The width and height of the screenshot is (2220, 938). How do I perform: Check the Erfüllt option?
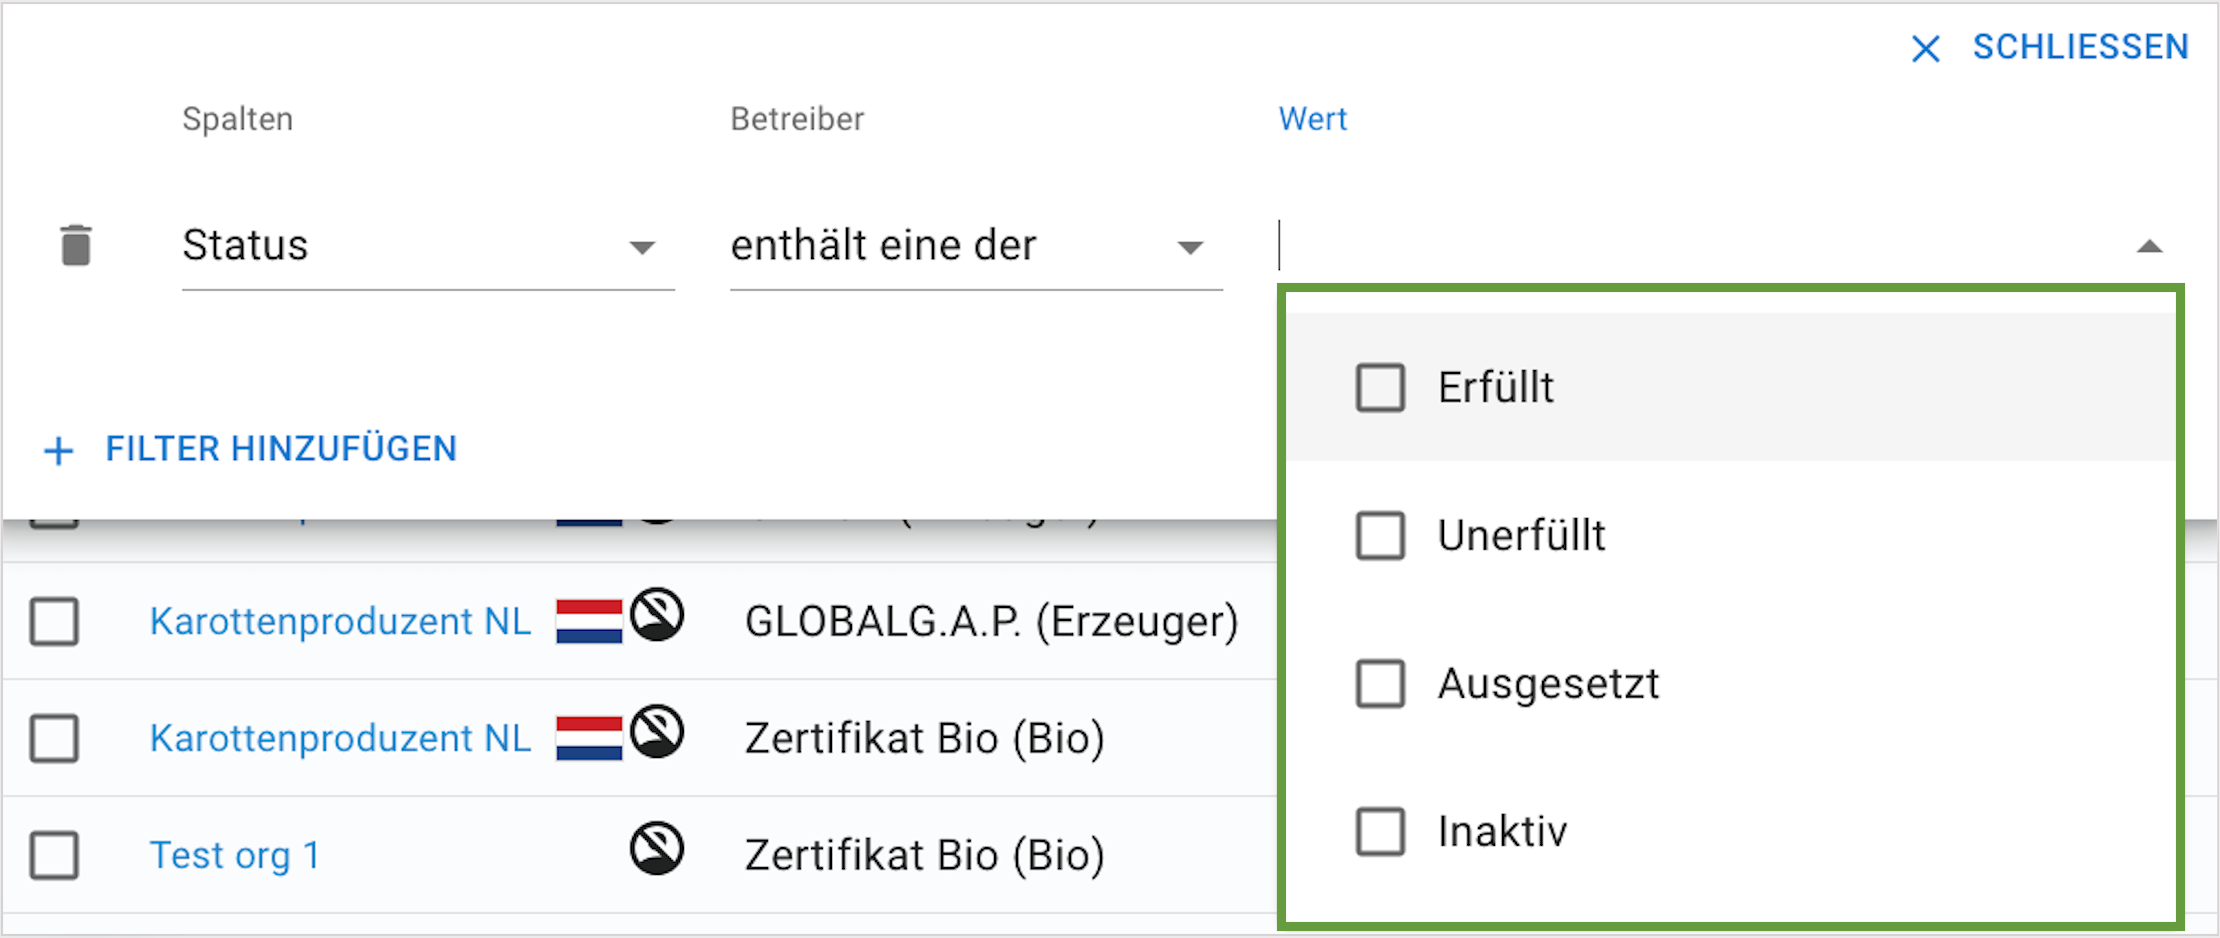tap(1380, 387)
